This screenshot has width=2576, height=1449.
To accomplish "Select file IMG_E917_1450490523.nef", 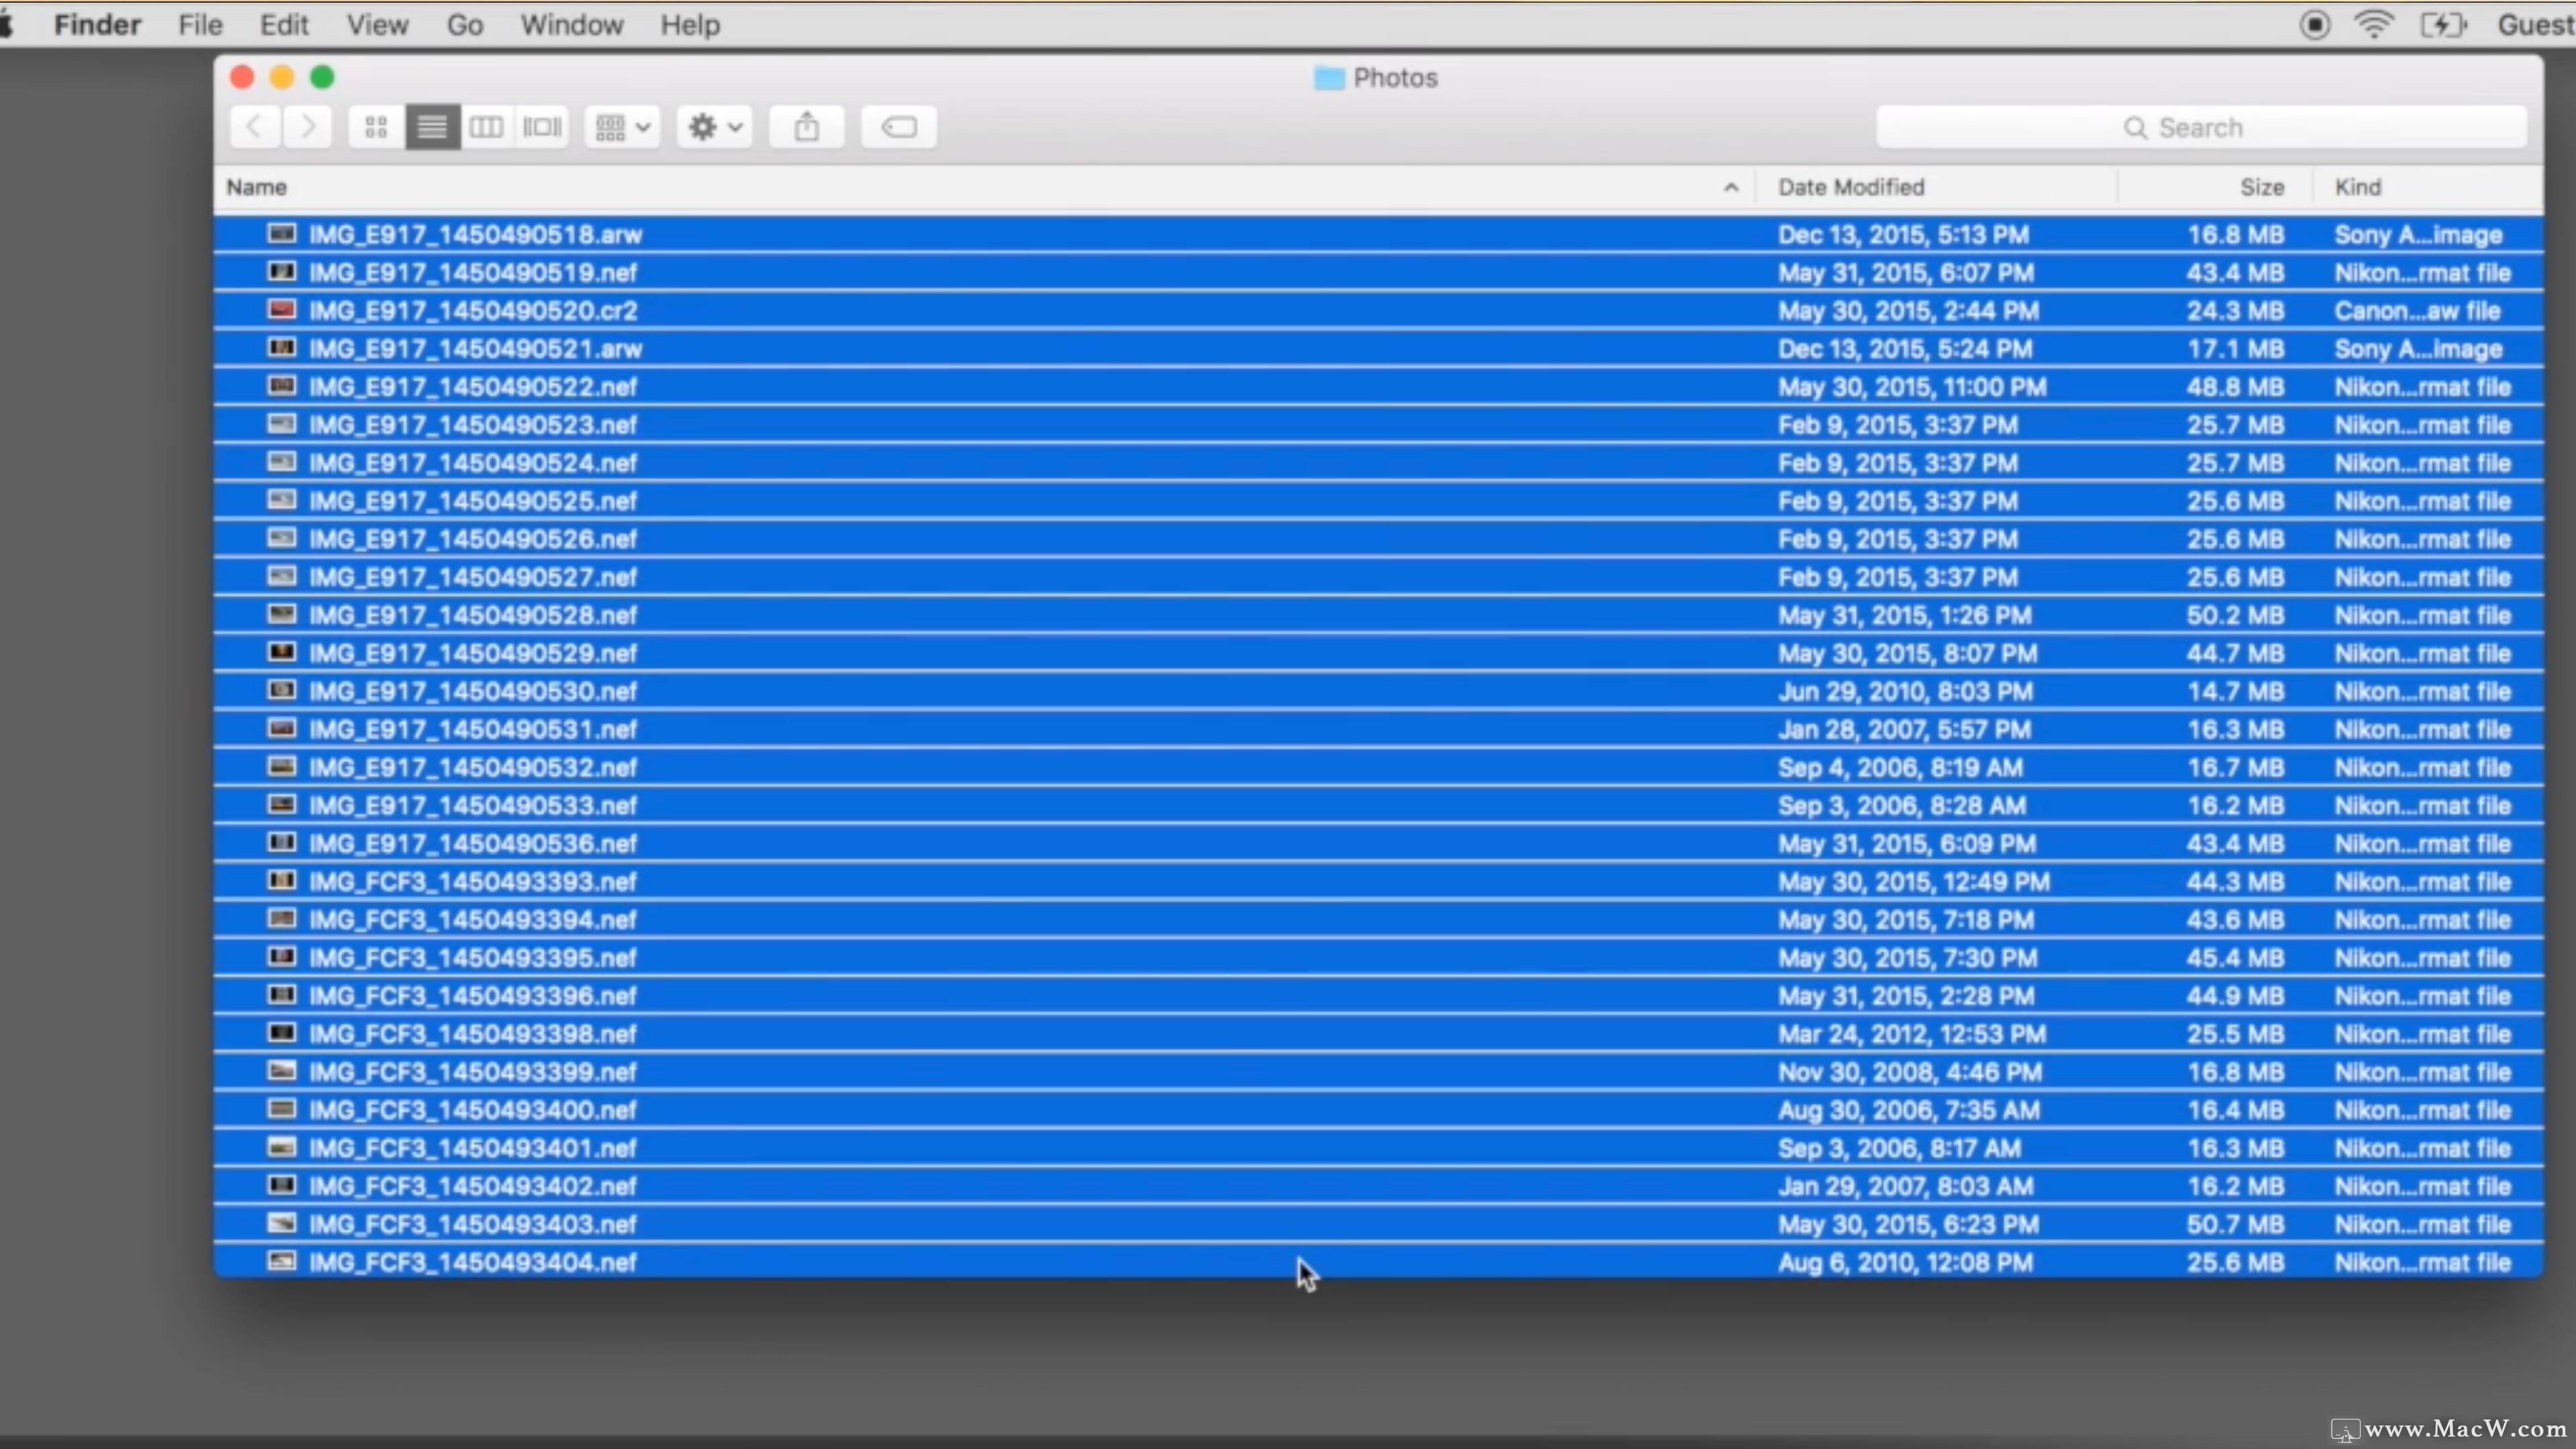I will tap(1378, 424).
